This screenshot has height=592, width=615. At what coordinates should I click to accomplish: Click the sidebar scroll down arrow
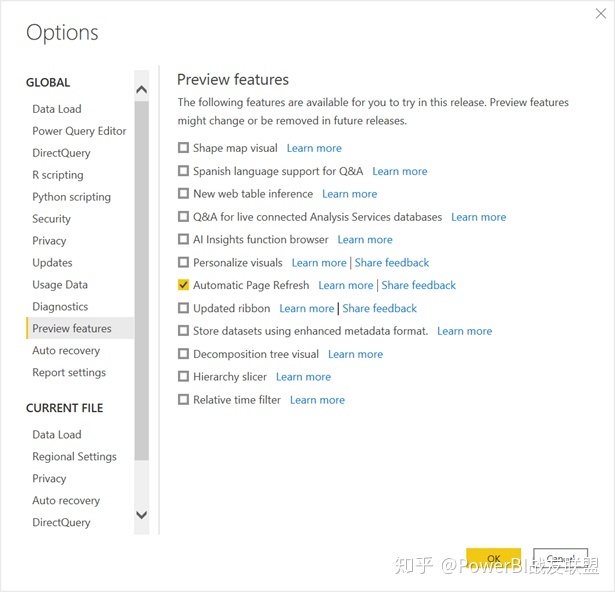pos(142,514)
